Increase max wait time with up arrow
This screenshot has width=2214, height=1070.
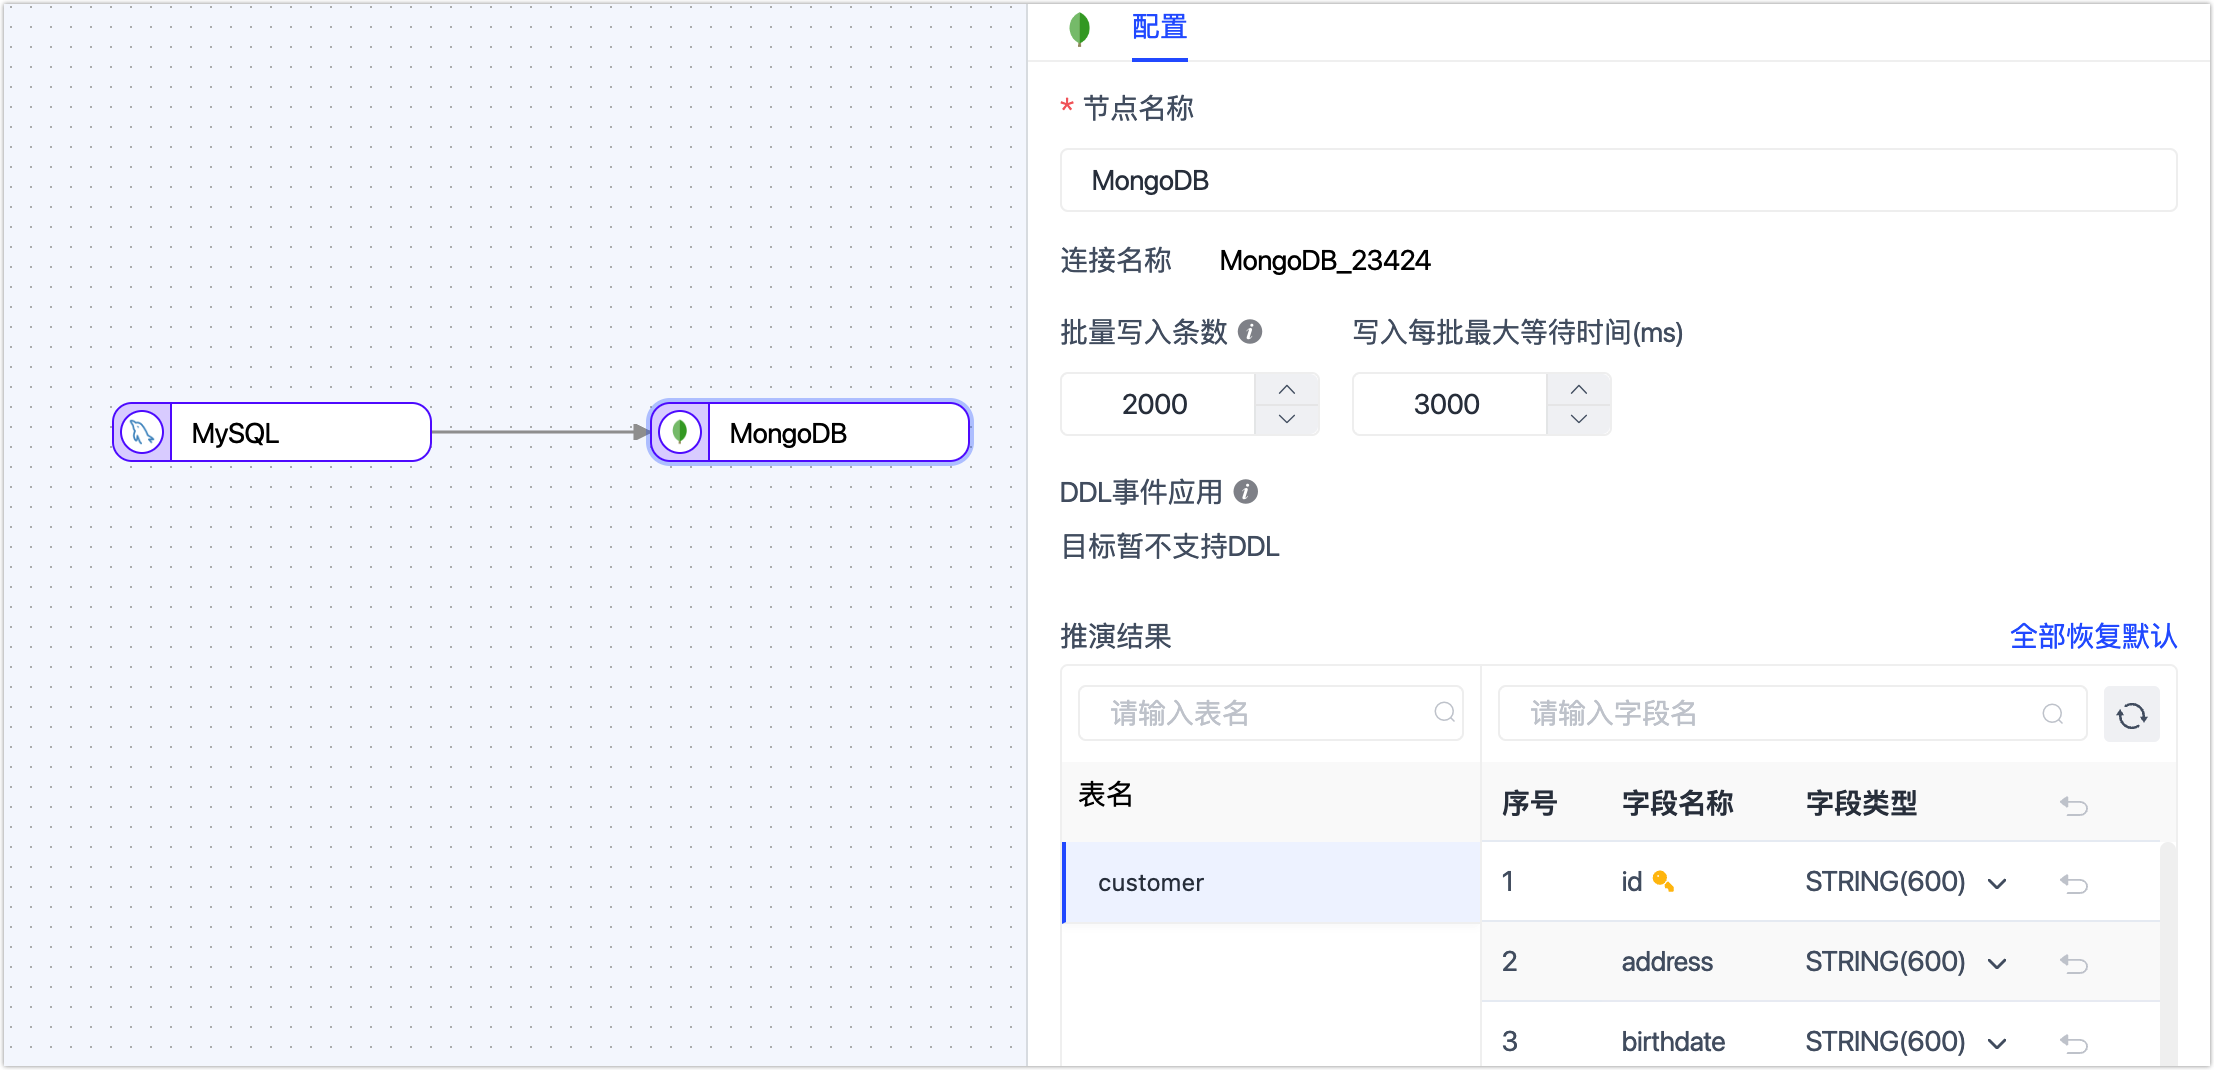(x=1579, y=389)
